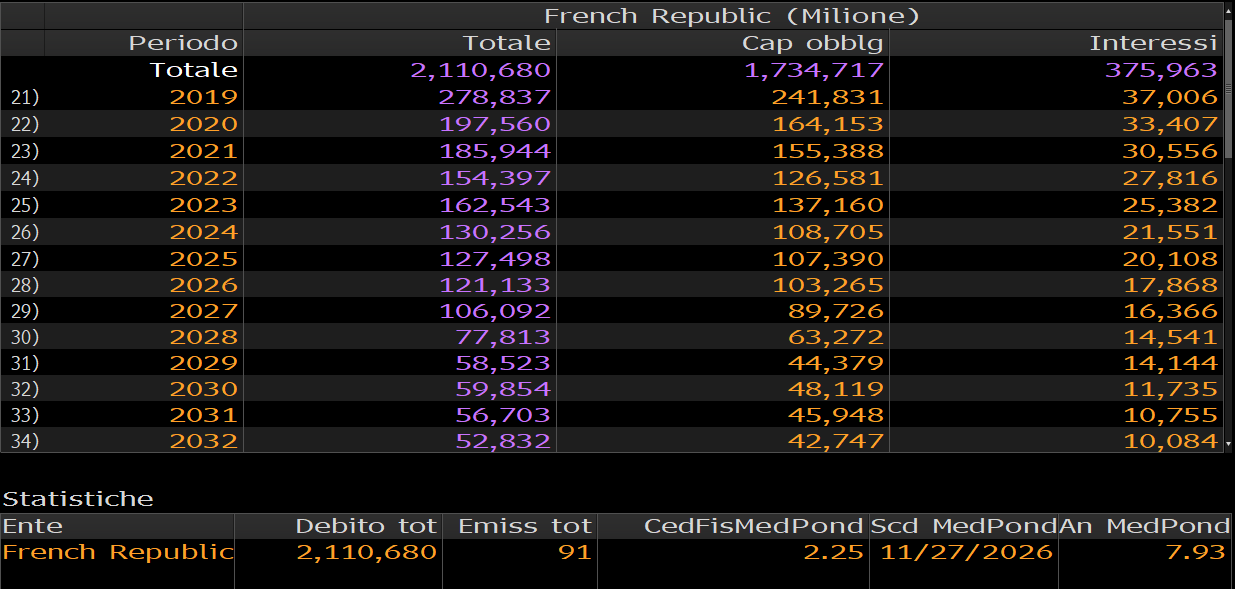Select year 2029 in Periodo column
The width and height of the screenshot is (1235, 589).
tap(204, 363)
